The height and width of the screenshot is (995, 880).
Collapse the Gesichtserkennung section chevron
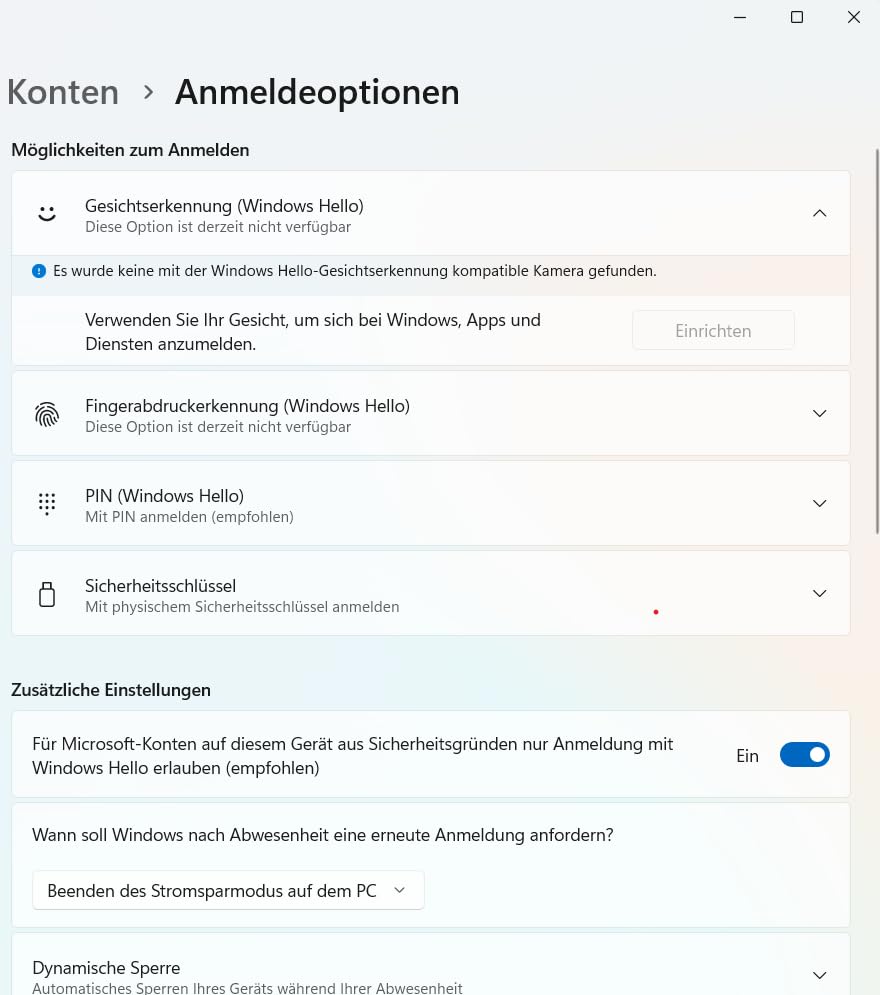[820, 213]
